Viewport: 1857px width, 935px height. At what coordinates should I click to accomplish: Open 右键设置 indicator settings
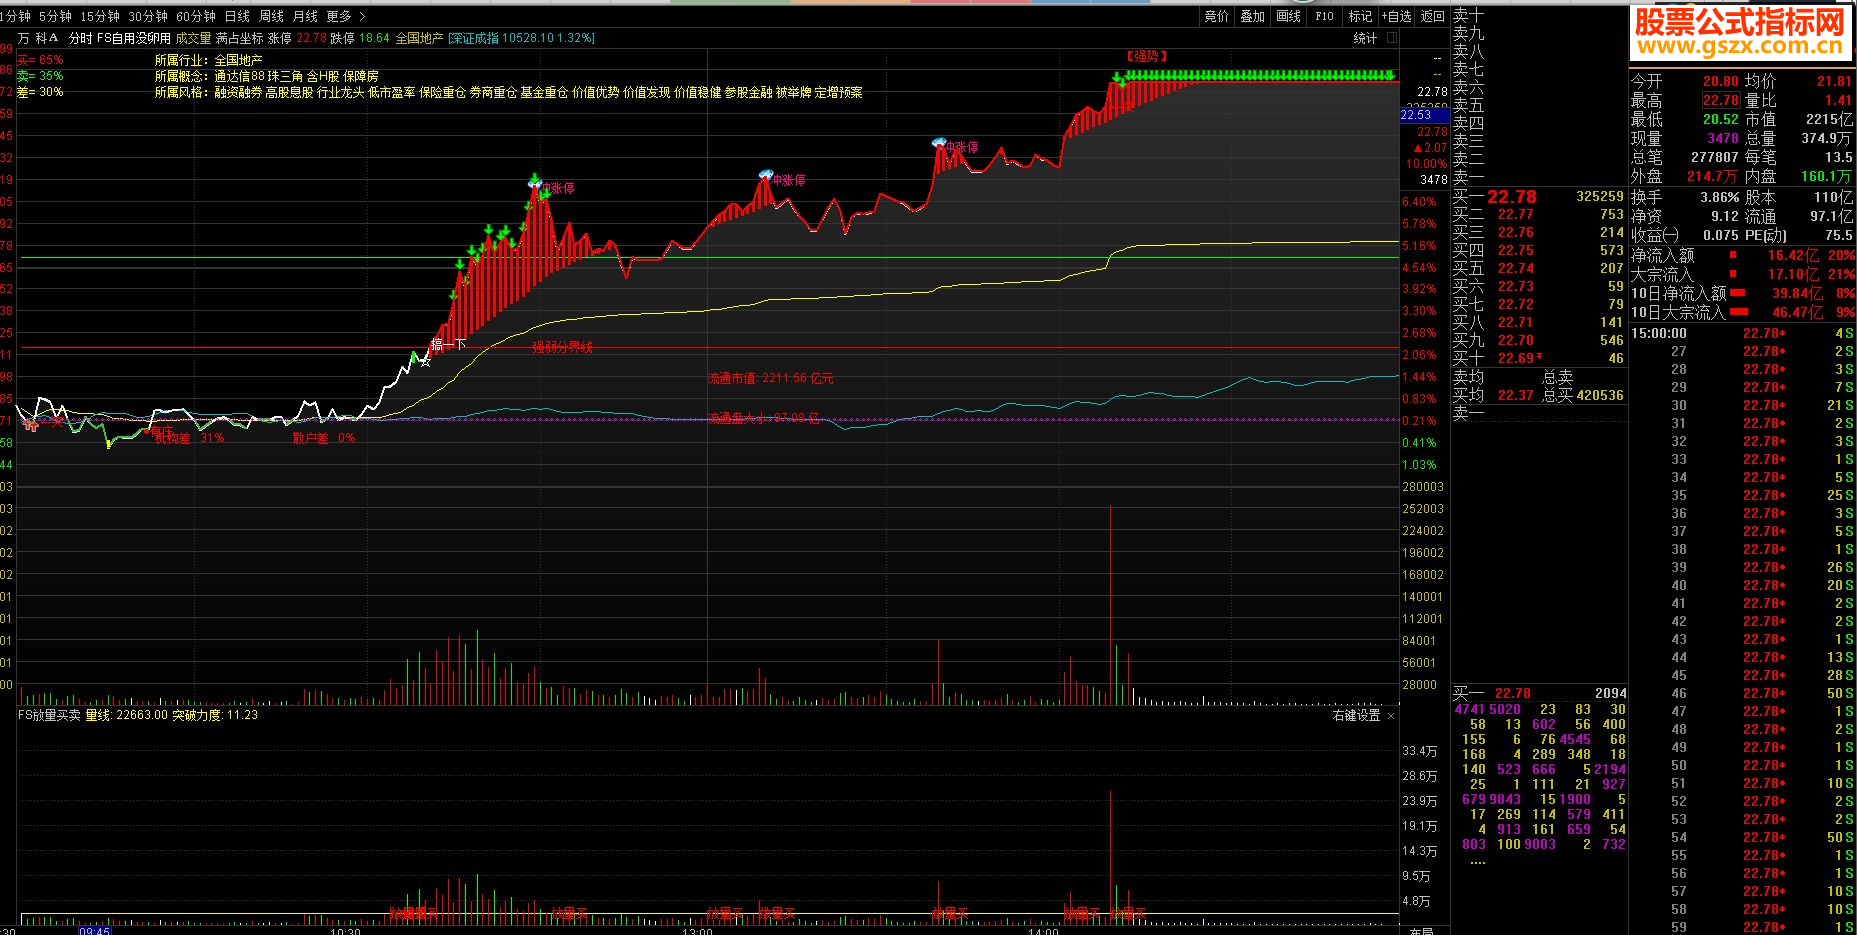pyautogui.click(x=1356, y=715)
